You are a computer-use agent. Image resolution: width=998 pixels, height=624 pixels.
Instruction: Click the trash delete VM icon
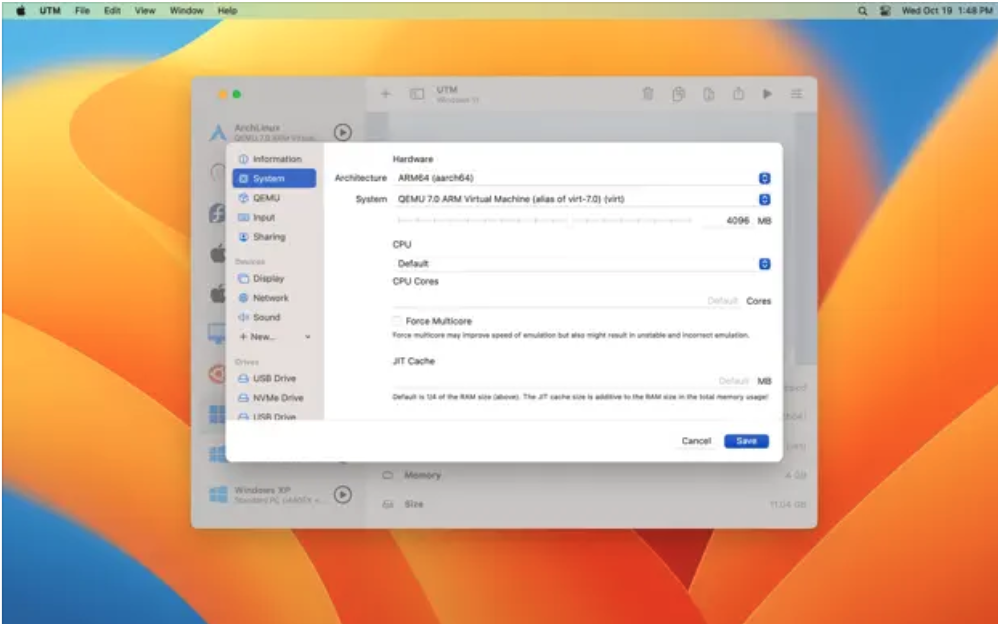[648, 94]
